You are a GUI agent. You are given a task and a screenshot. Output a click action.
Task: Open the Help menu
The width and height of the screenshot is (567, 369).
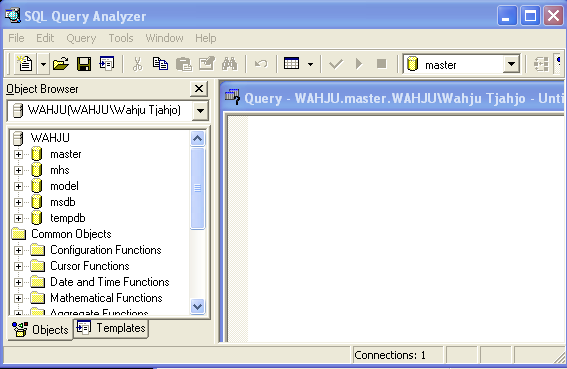(x=205, y=38)
